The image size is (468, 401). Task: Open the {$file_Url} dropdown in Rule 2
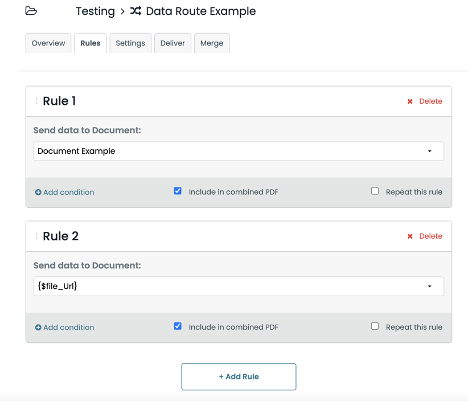tap(238, 286)
